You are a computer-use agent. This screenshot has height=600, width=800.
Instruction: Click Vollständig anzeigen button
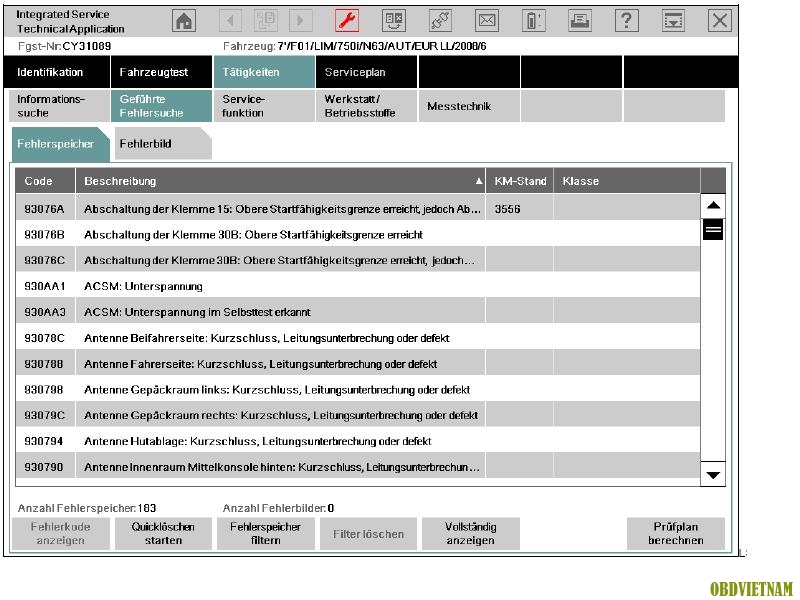coord(470,534)
